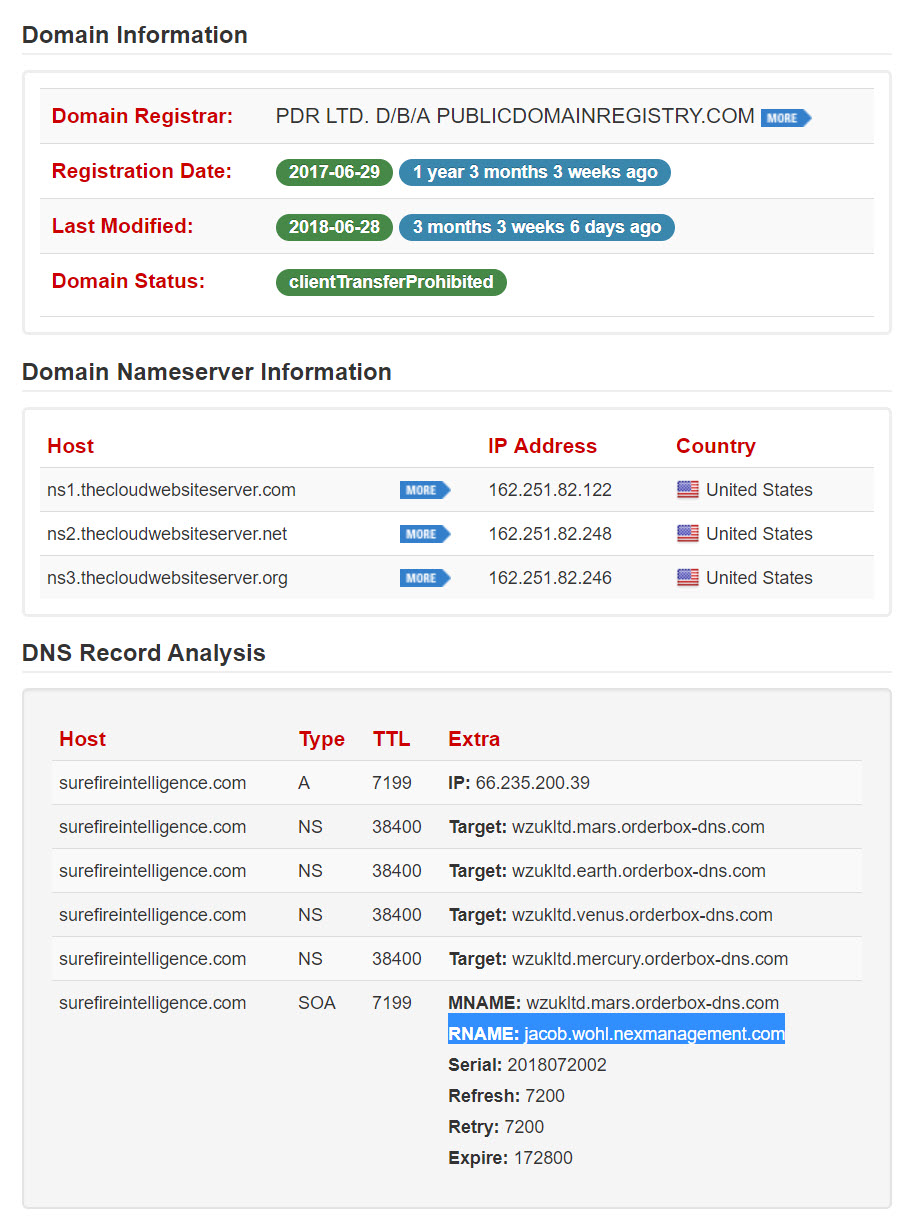Click the 2017-06-29 registration date badge
This screenshot has width=906, height=1216.
(x=334, y=172)
